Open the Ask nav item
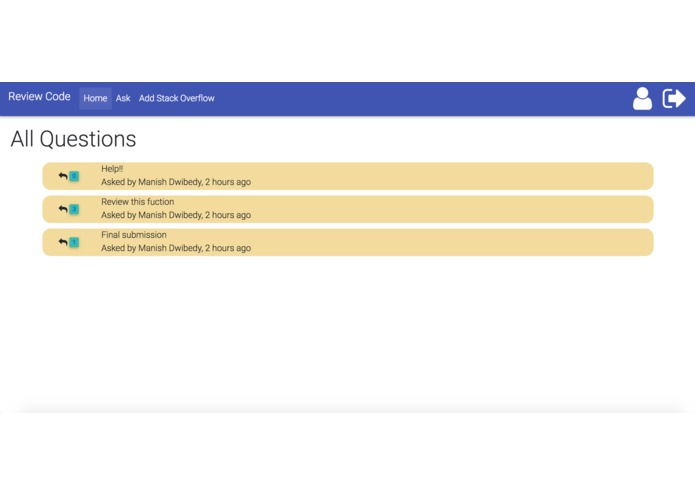 123,98
